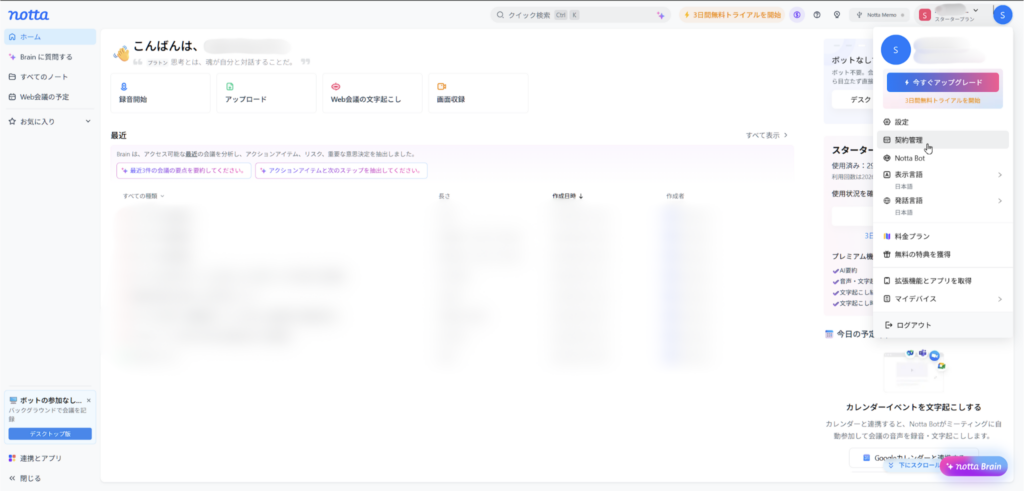This screenshot has height=491, width=1024.
Task: Open the すべての種類 filter dropdown
Action: (x=144, y=196)
